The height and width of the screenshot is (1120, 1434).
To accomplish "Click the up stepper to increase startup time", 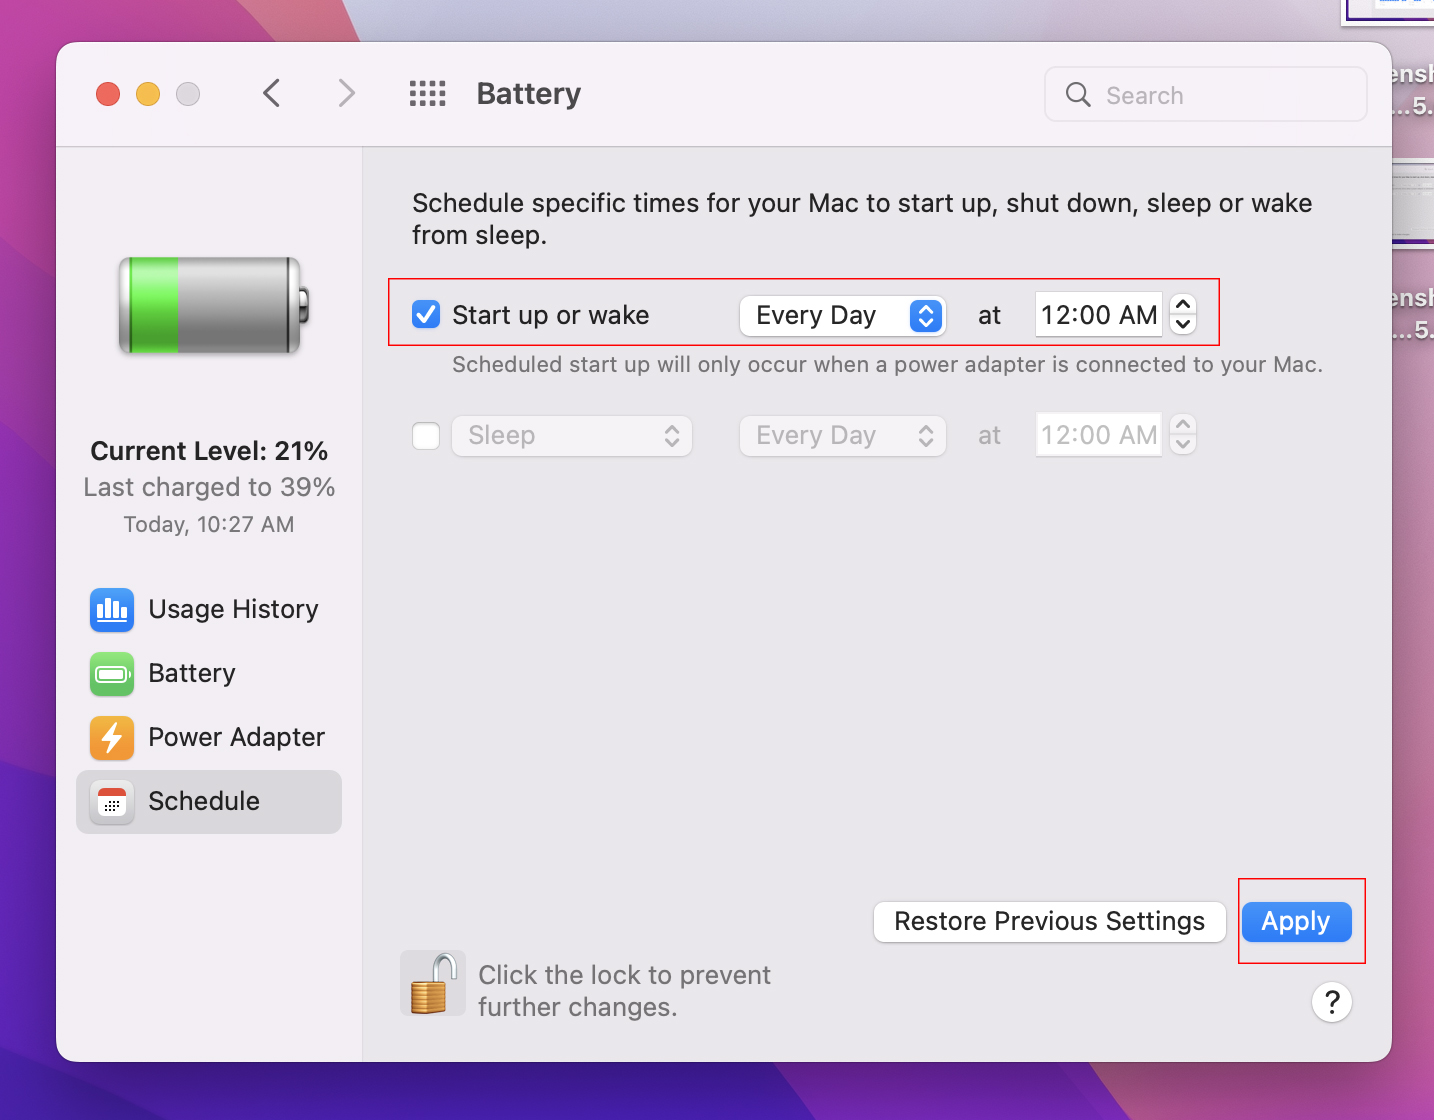I will click(x=1182, y=303).
